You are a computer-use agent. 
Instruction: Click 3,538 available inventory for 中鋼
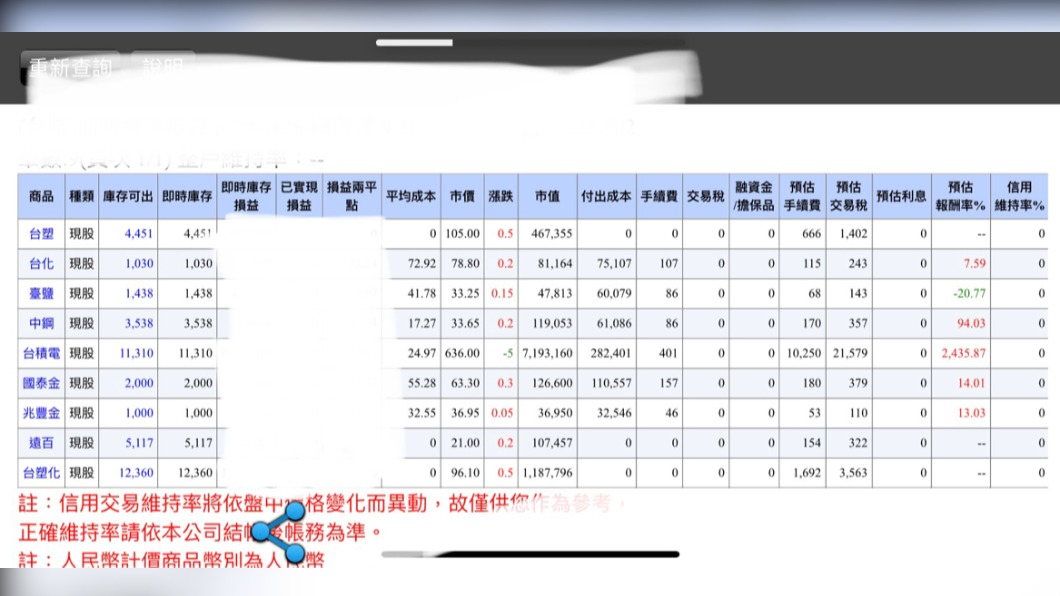pos(139,323)
